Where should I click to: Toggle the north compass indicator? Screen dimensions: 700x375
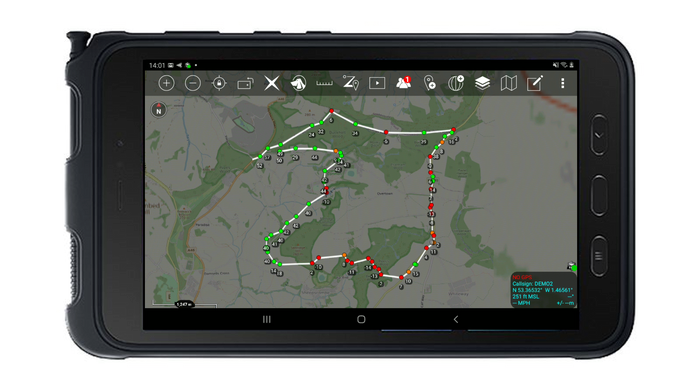coord(158,109)
